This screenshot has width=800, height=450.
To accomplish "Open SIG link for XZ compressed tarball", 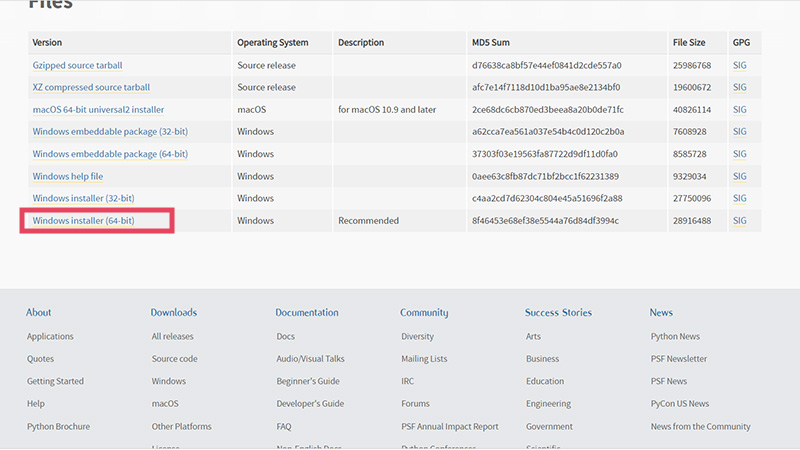I will pyautogui.click(x=740, y=87).
